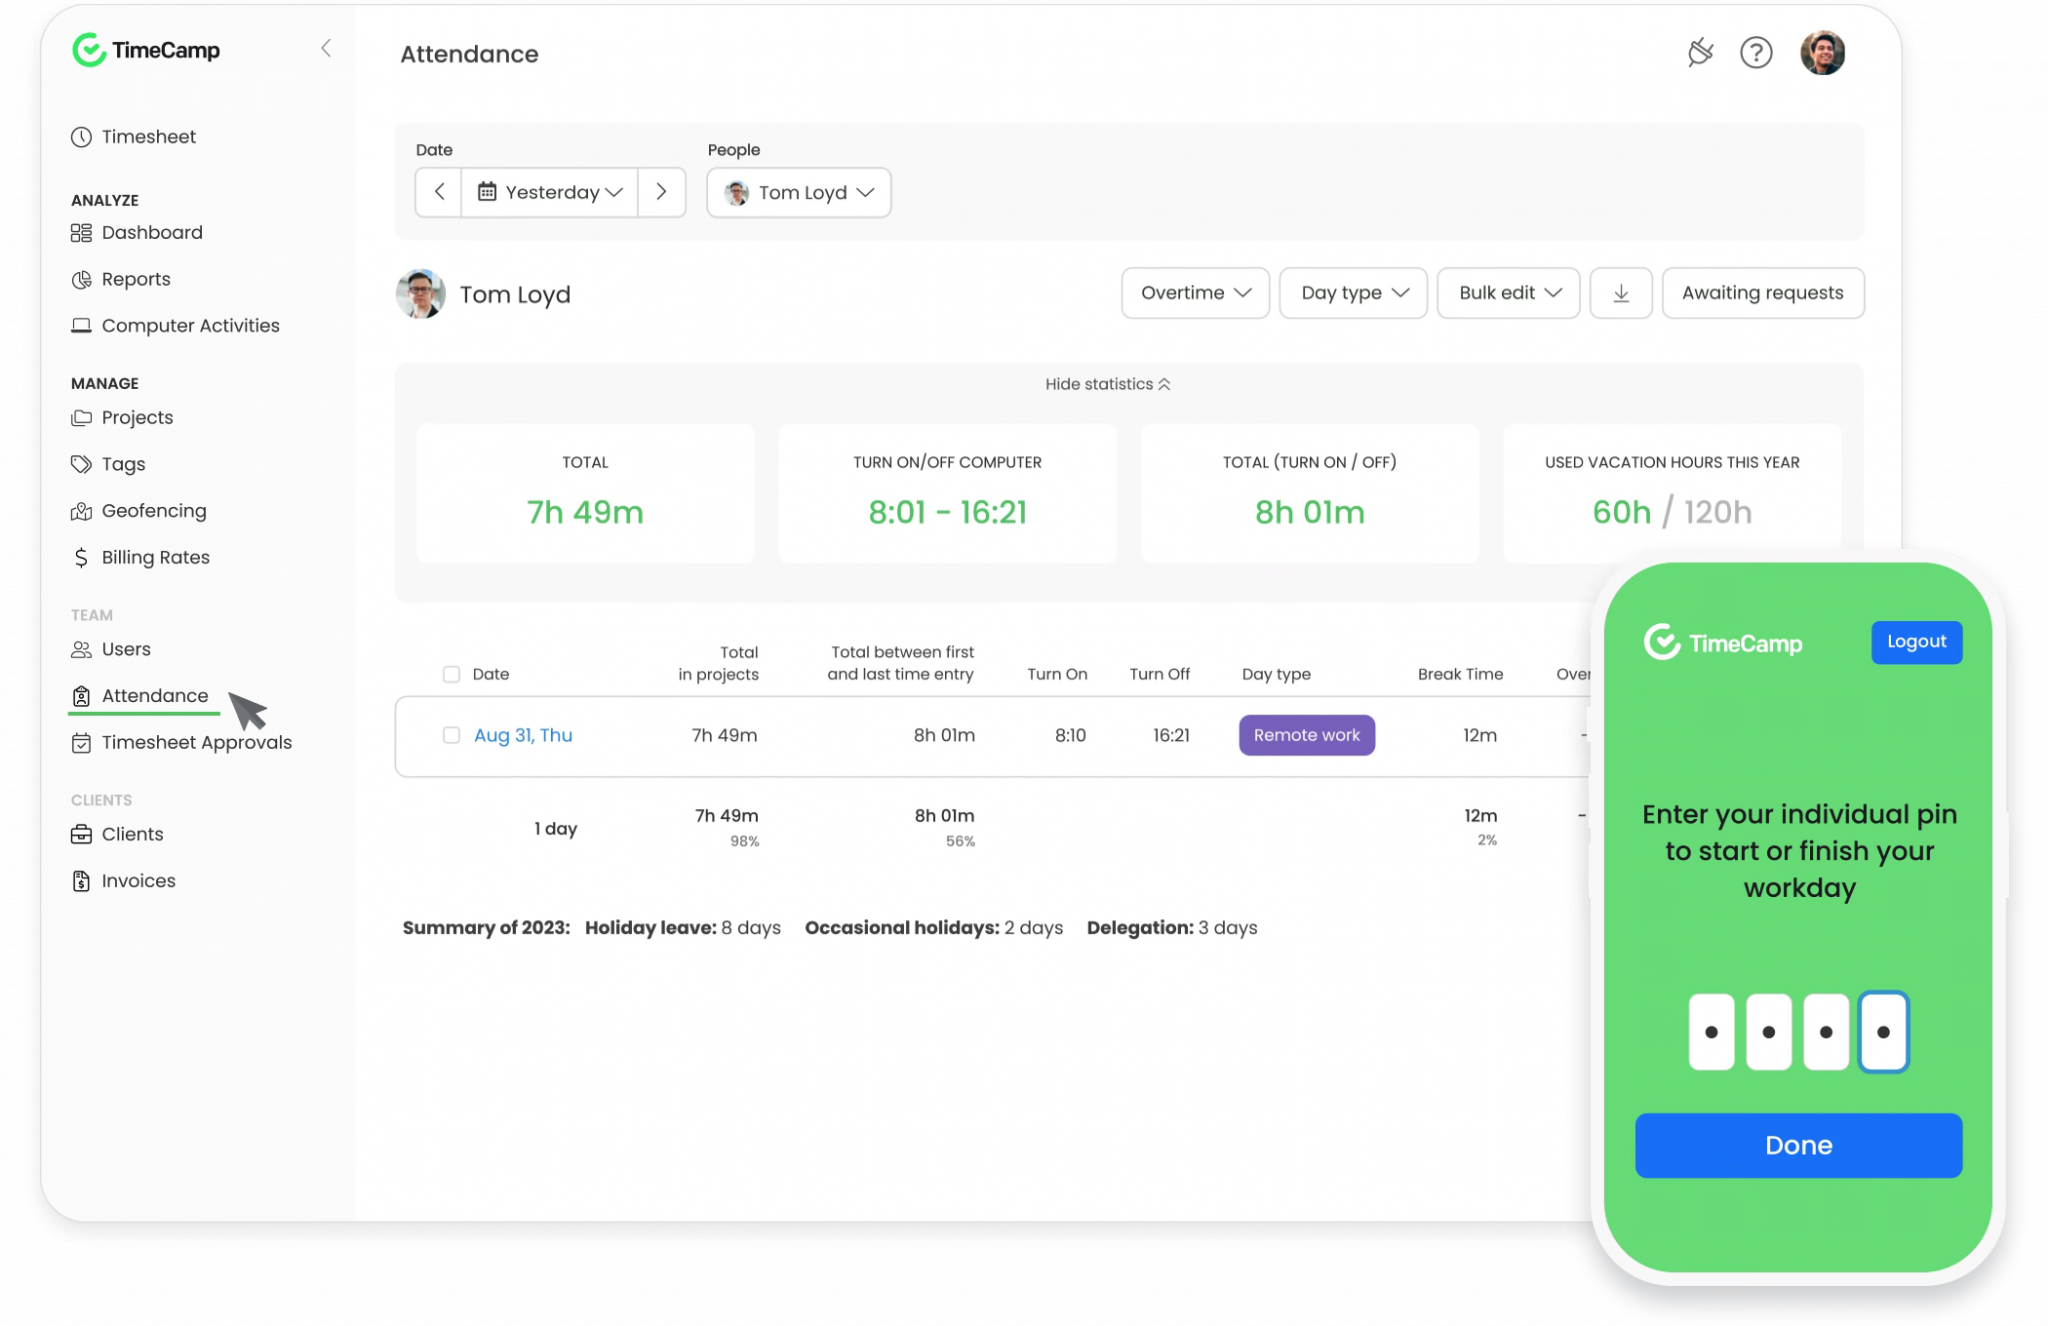The width and height of the screenshot is (2048, 1326).
Task: Click the Remote work day type badge
Action: pos(1306,735)
